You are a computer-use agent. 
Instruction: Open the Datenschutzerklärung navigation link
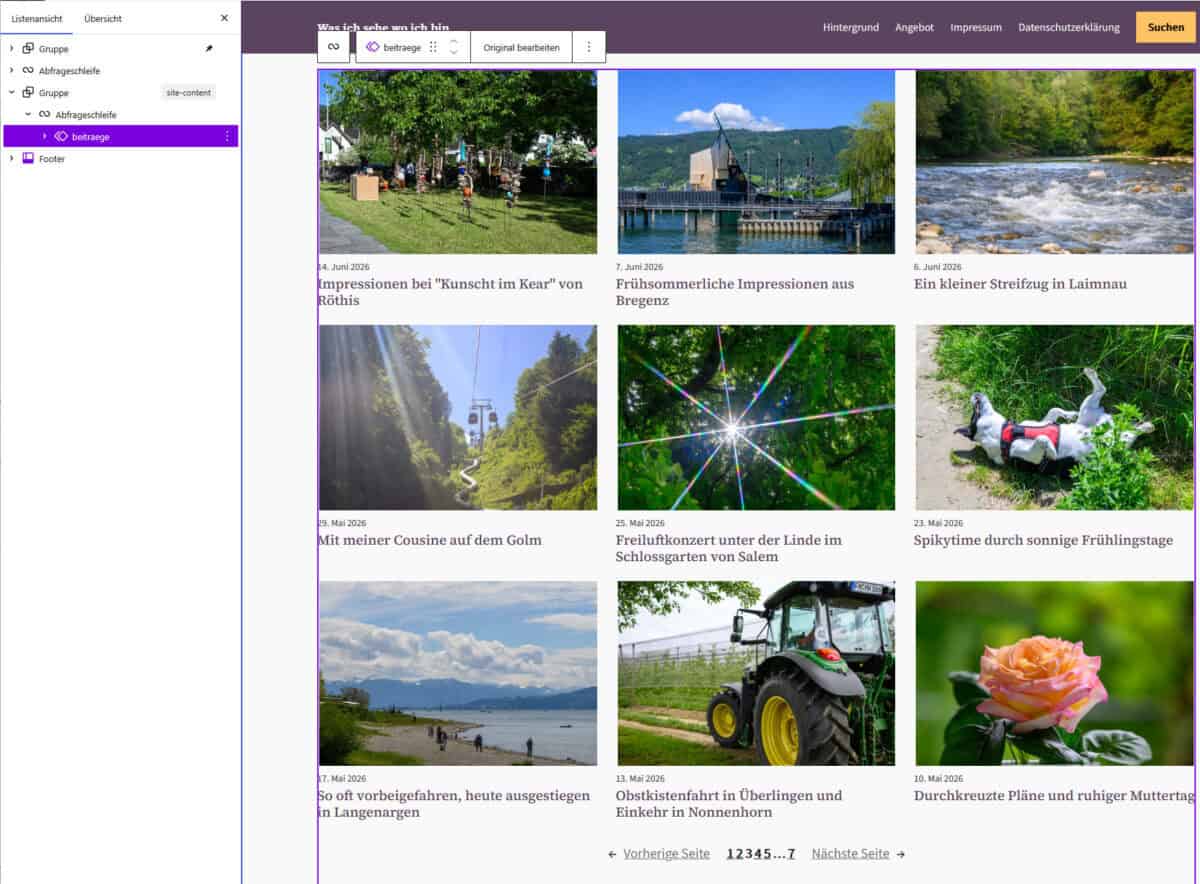pos(1068,27)
